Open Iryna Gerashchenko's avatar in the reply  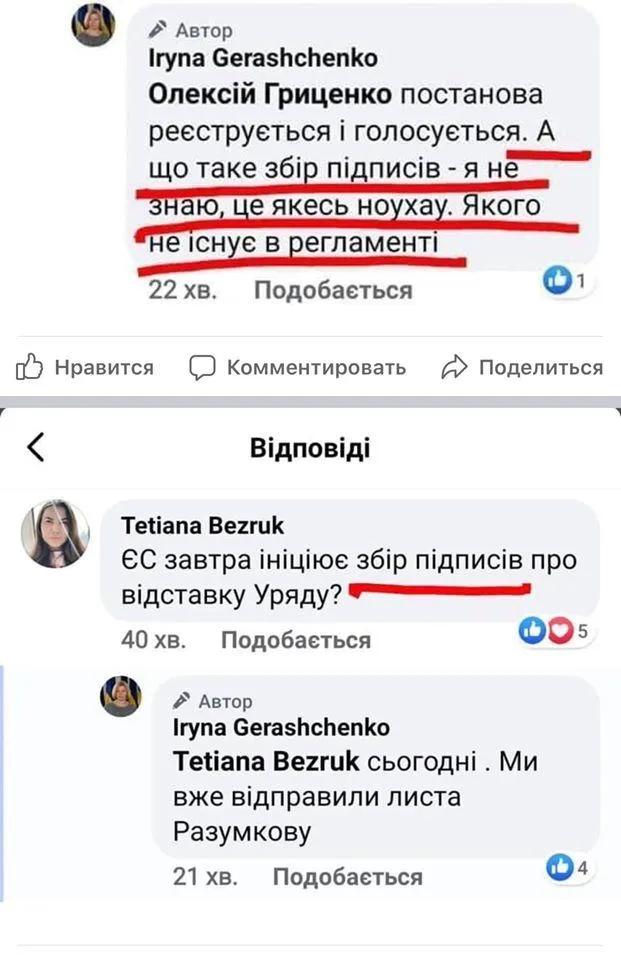click(x=121, y=697)
